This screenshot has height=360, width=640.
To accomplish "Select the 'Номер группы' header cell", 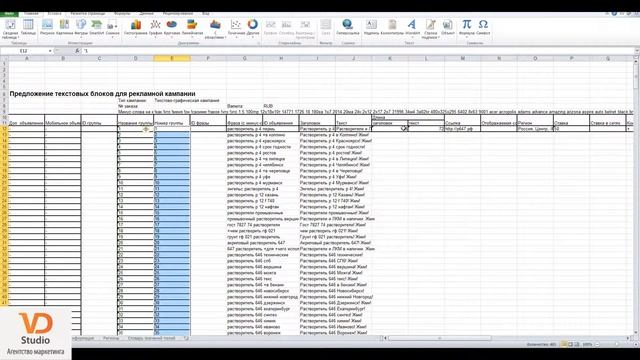I will (172, 123).
